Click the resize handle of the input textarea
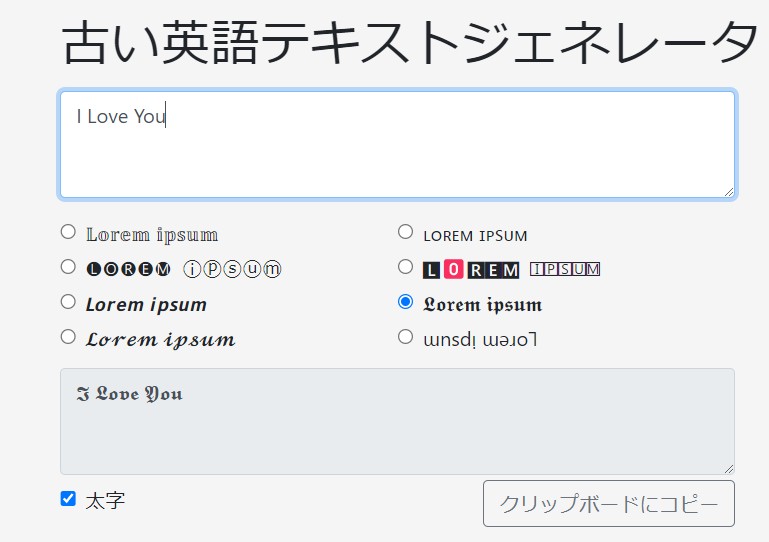The height and width of the screenshot is (542, 769). tap(729, 191)
